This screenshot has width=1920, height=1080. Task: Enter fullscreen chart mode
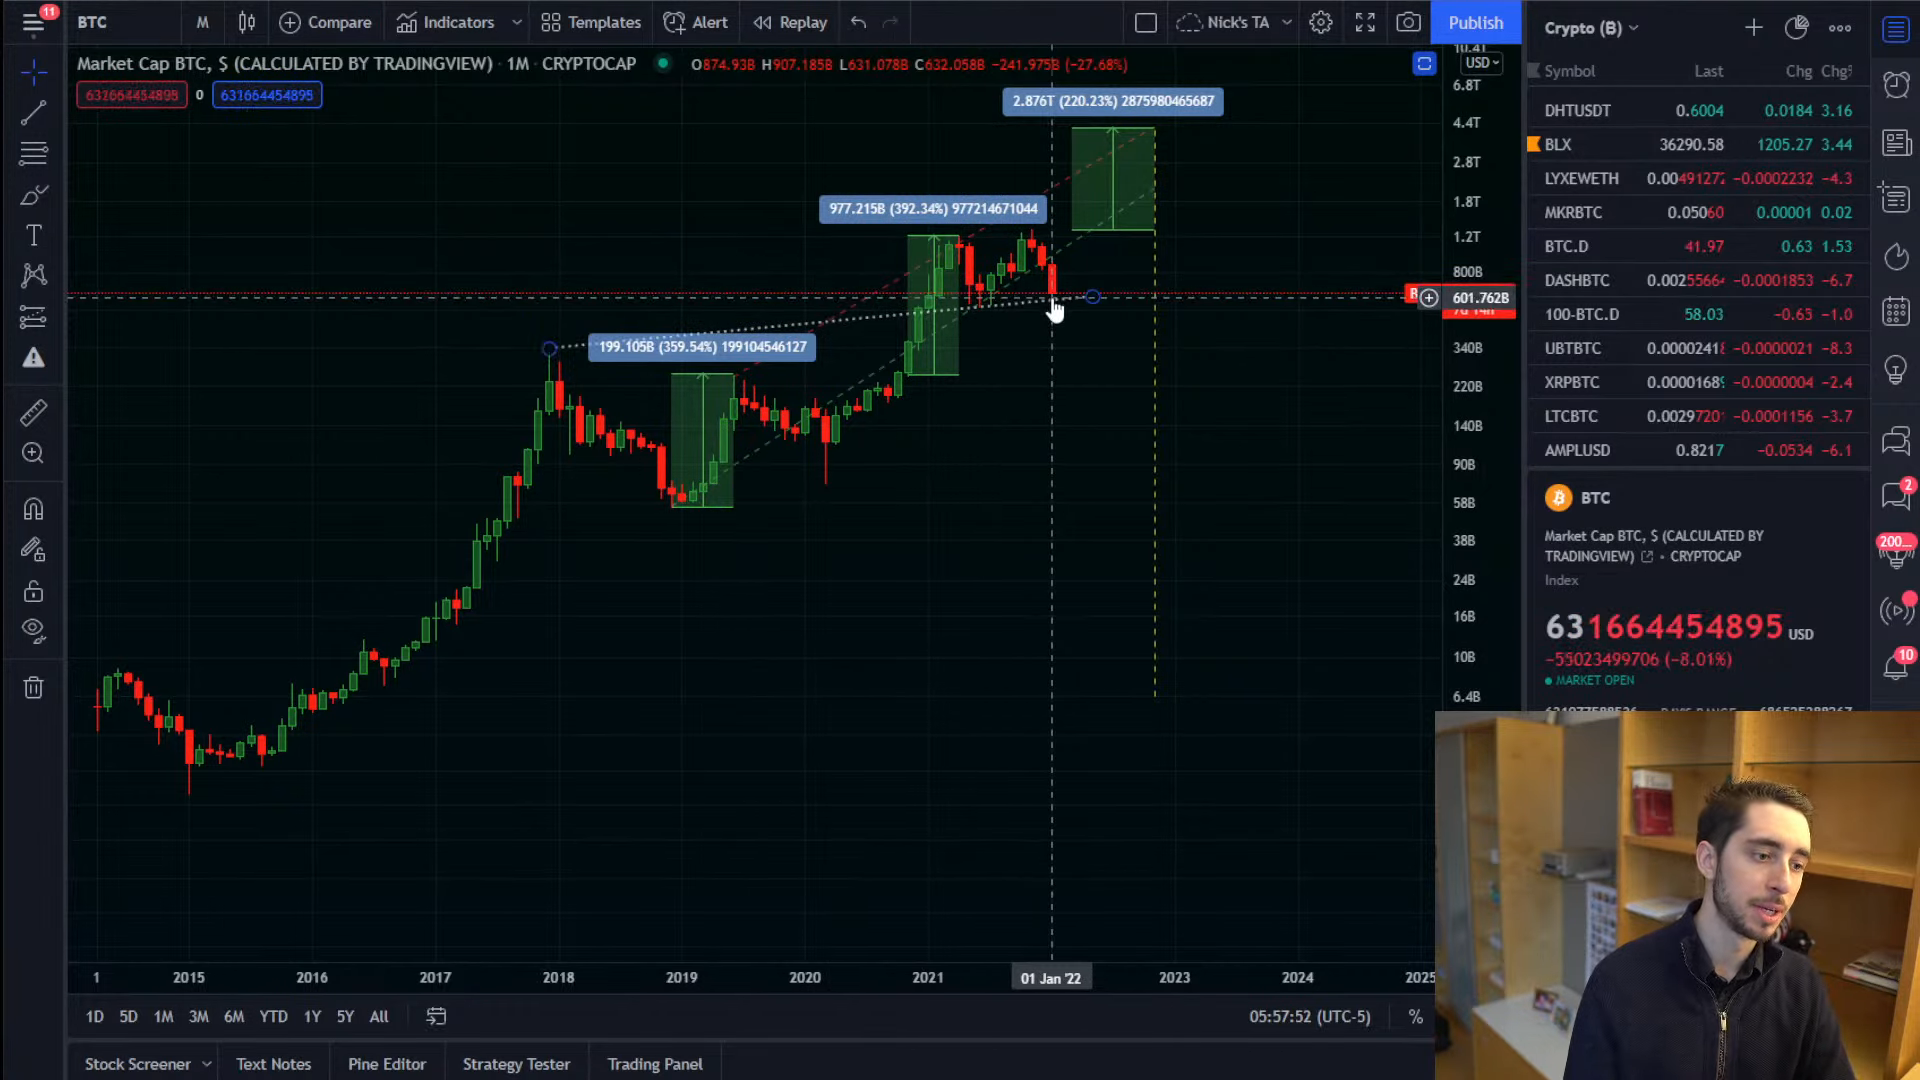pyautogui.click(x=1365, y=22)
